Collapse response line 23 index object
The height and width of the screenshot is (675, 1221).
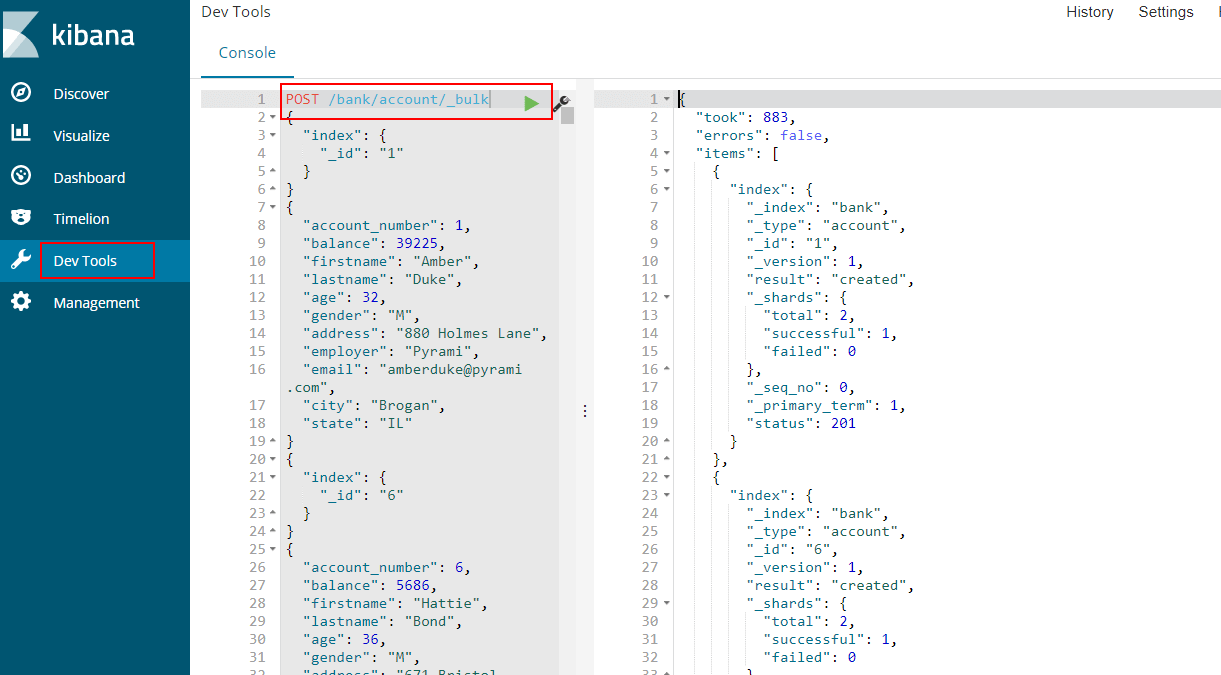(x=667, y=495)
